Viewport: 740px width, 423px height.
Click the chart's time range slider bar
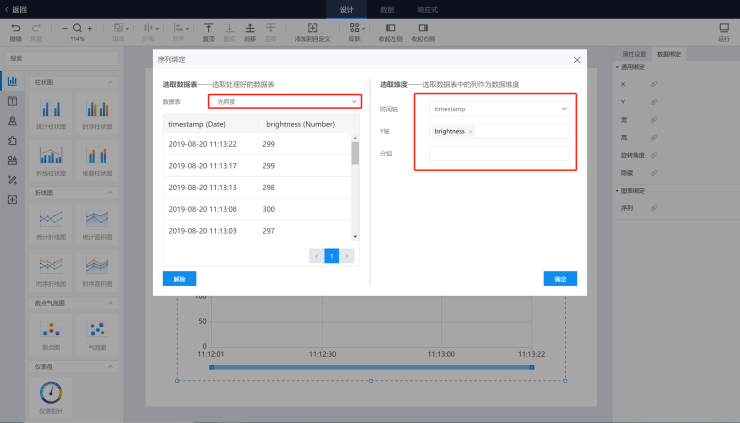click(x=371, y=367)
